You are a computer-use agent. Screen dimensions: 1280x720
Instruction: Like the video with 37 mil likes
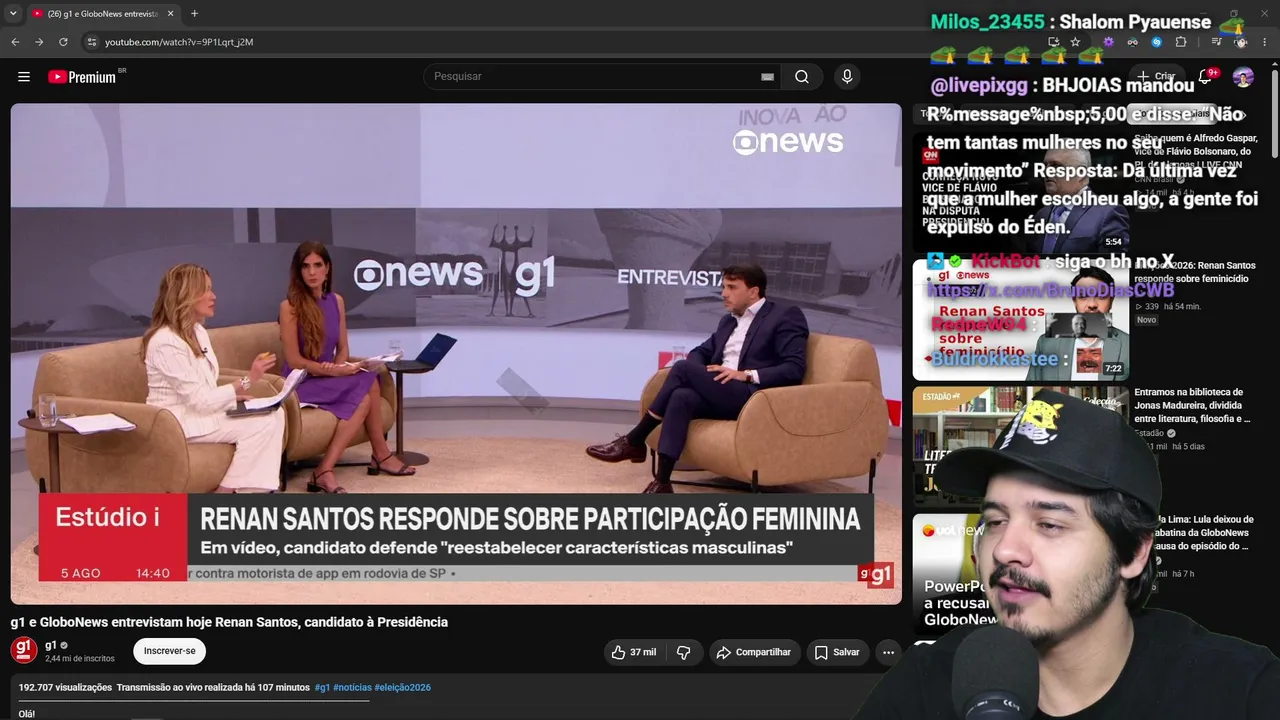pyautogui.click(x=633, y=652)
